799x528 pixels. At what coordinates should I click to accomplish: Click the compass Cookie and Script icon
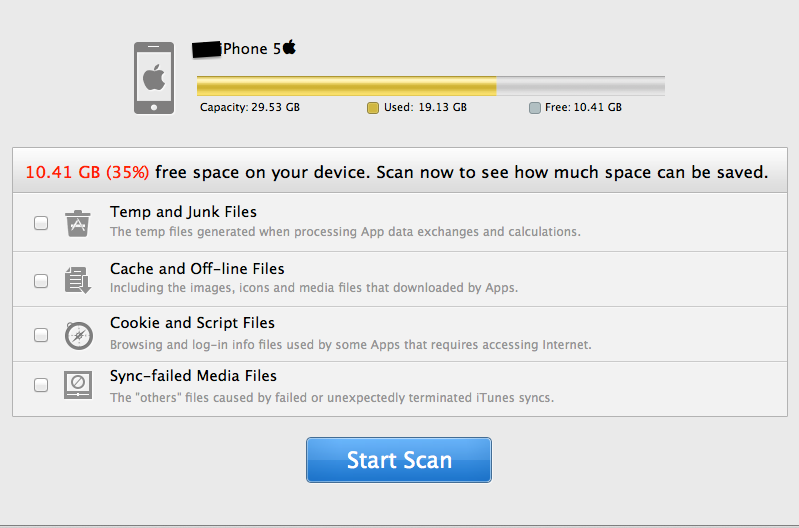click(x=78, y=335)
